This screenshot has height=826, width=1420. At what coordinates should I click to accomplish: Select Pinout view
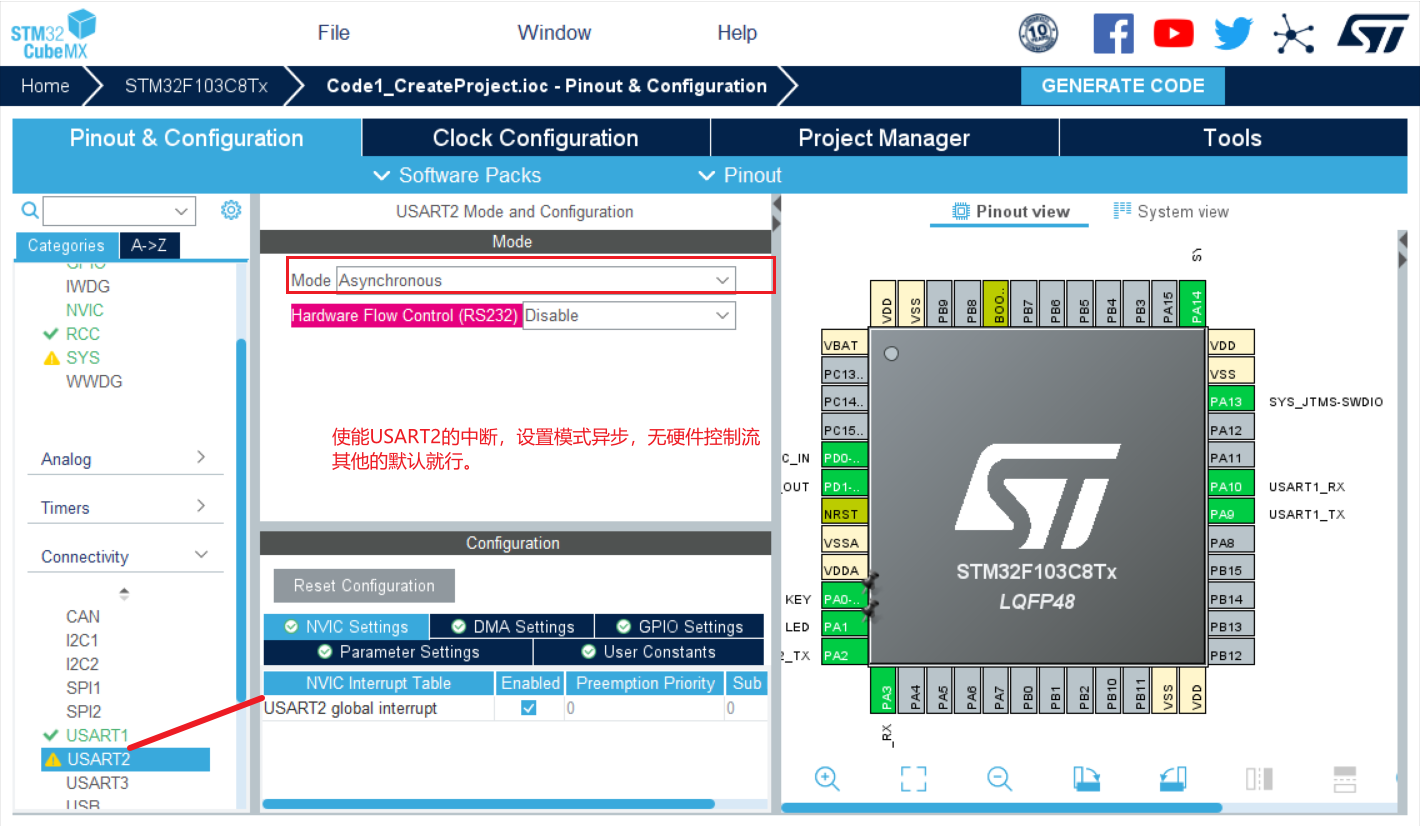coord(1010,211)
